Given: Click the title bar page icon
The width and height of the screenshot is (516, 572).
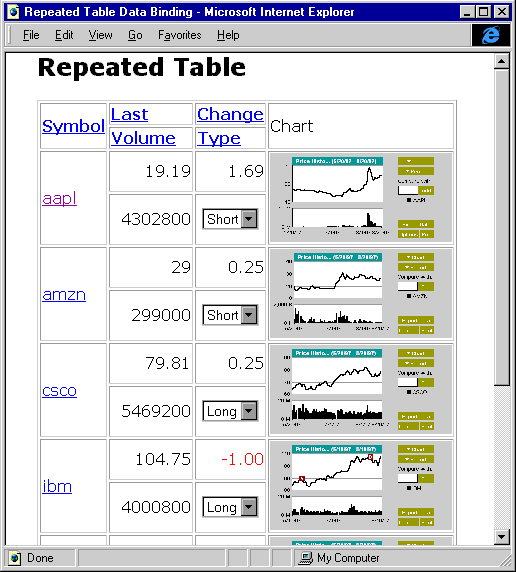Looking at the screenshot, I should (13, 12).
